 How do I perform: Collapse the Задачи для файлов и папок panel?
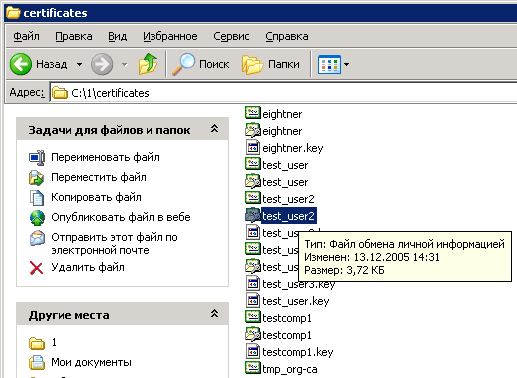point(215,129)
